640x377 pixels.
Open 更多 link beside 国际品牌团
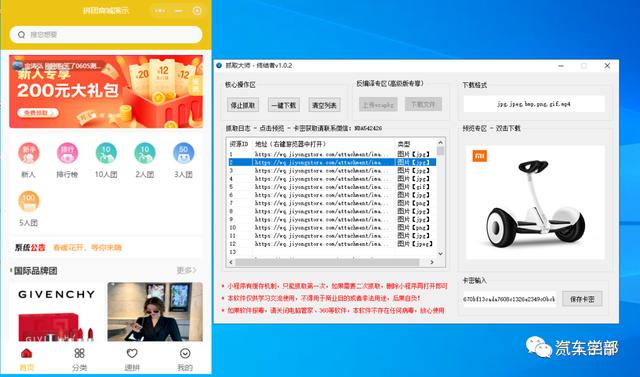click(187, 270)
